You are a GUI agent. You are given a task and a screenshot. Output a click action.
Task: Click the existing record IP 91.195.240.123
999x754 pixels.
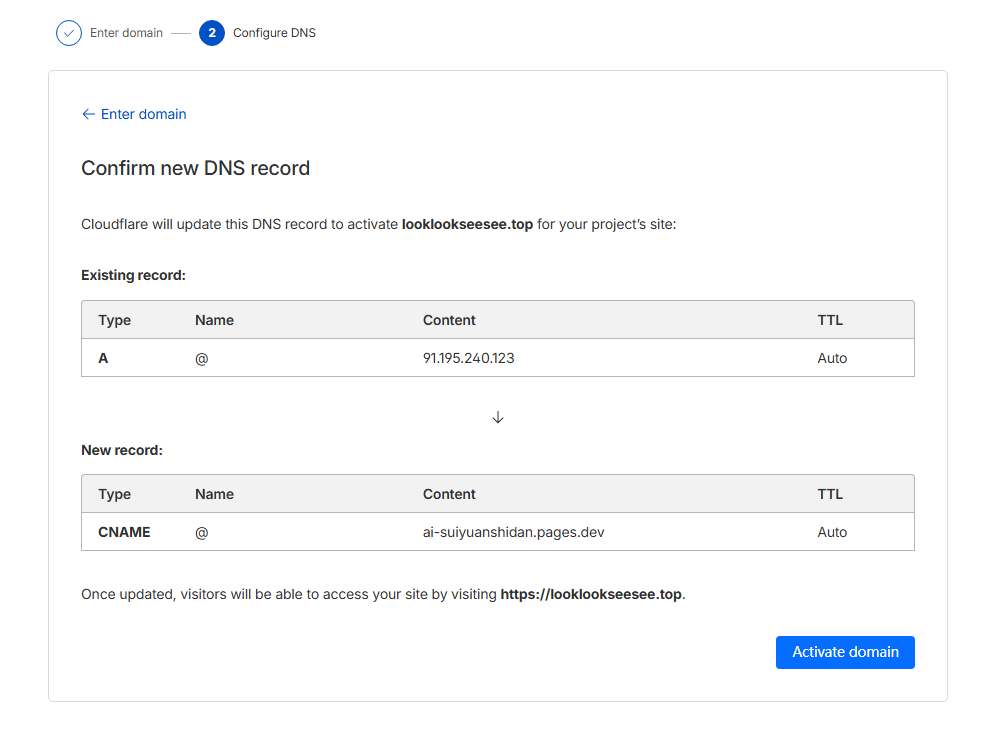point(468,358)
